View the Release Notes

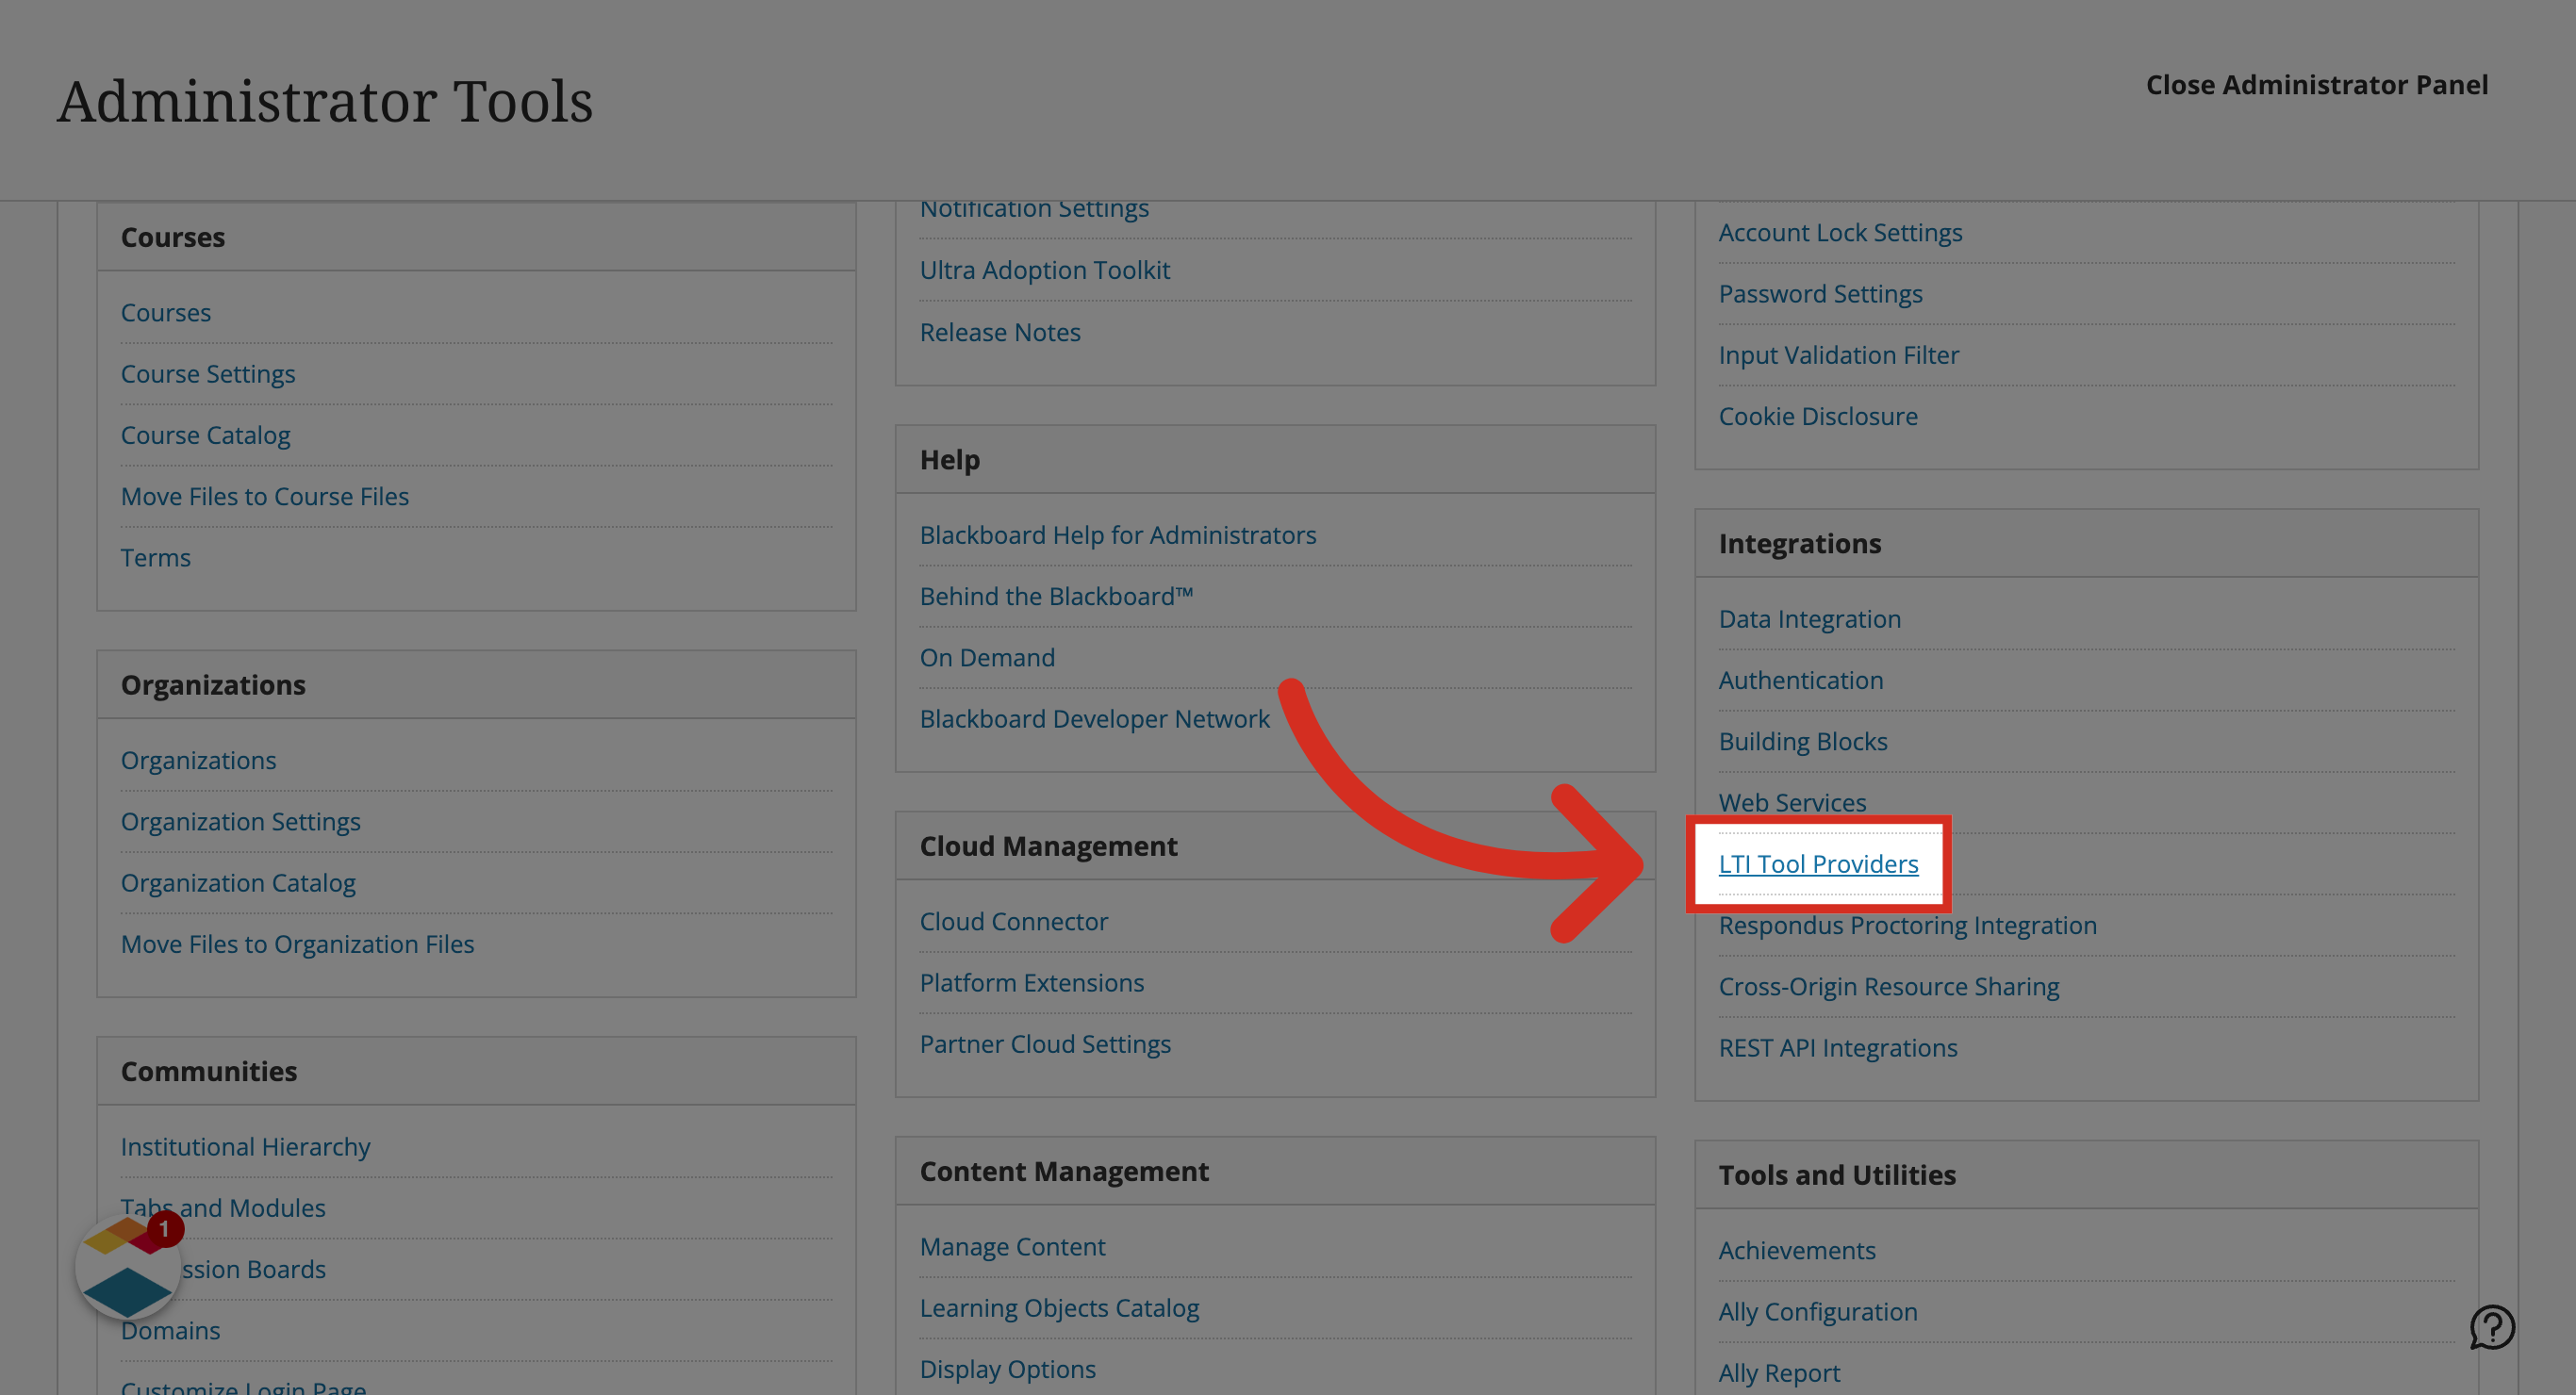point(1000,332)
